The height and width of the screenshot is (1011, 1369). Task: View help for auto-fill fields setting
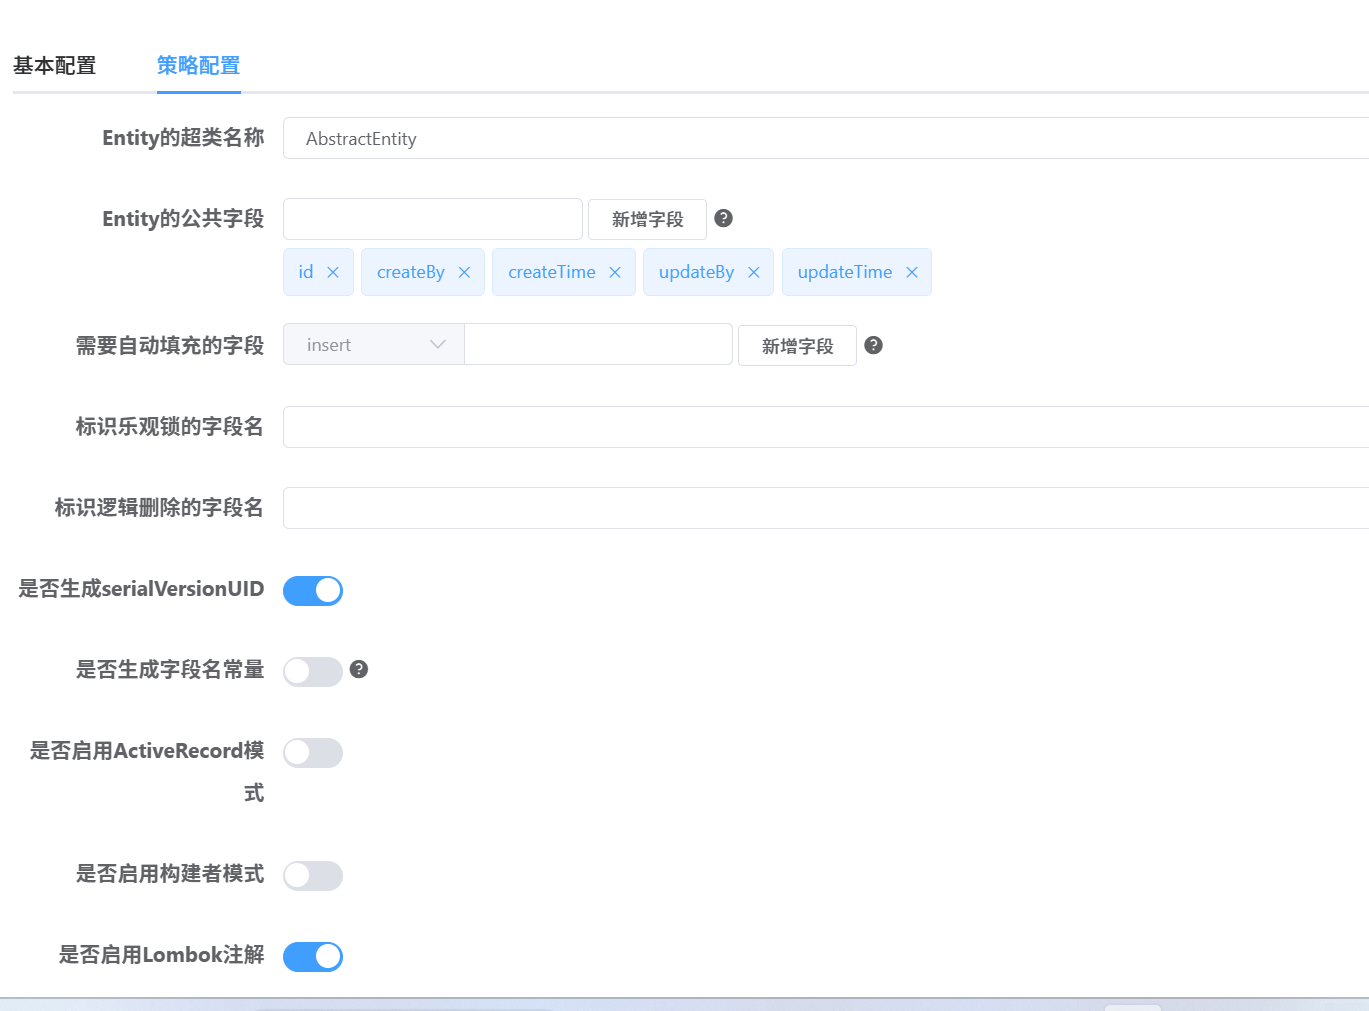pyautogui.click(x=873, y=345)
